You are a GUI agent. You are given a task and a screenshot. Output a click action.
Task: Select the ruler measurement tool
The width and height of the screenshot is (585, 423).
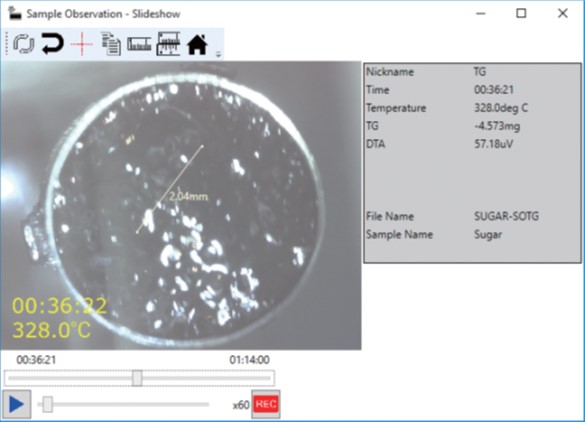[139, 44]
